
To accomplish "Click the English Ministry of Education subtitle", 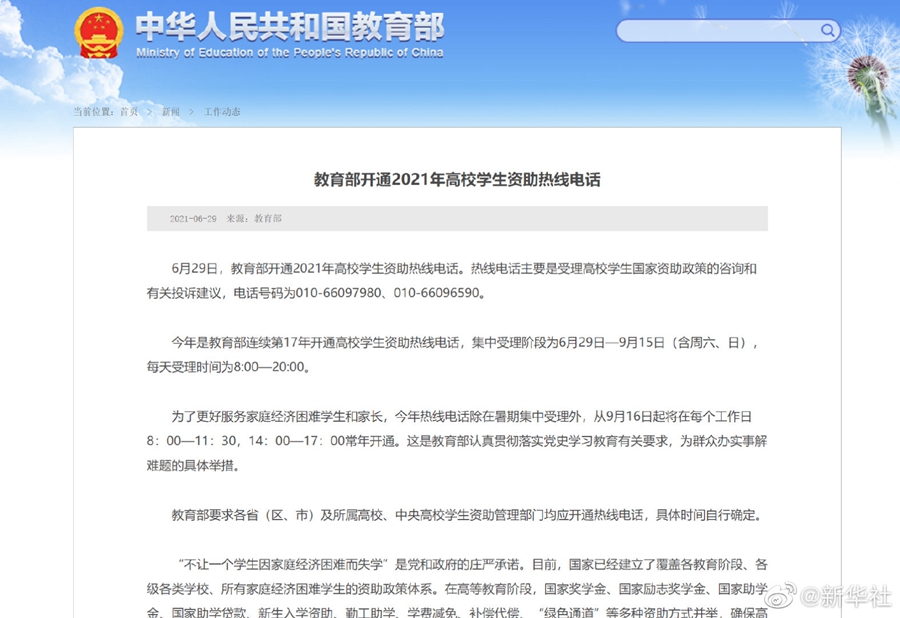I will point(289,52).
